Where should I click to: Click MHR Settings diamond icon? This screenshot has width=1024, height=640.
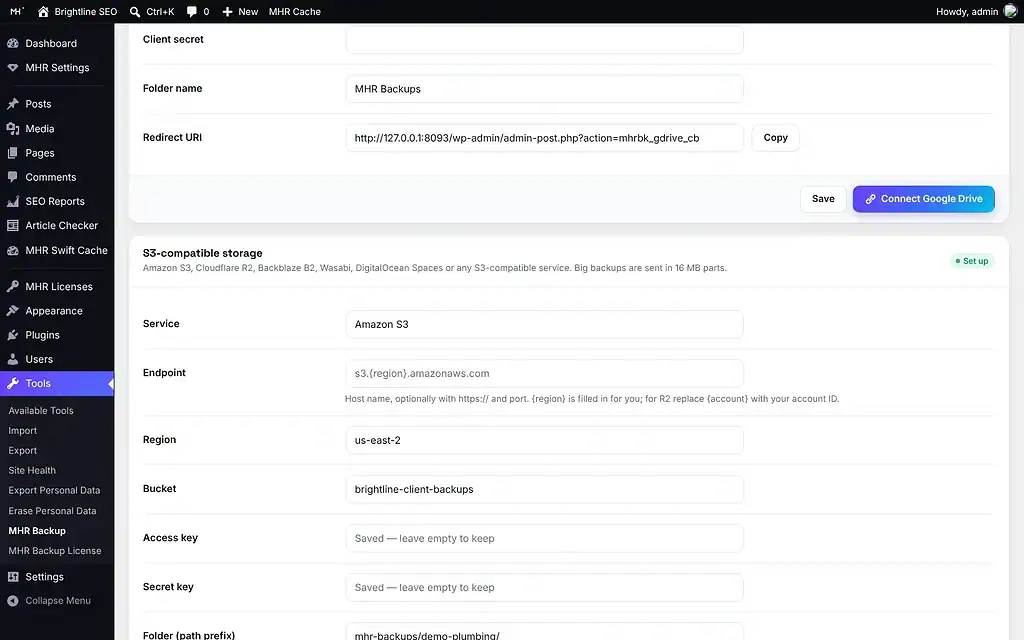12,67
